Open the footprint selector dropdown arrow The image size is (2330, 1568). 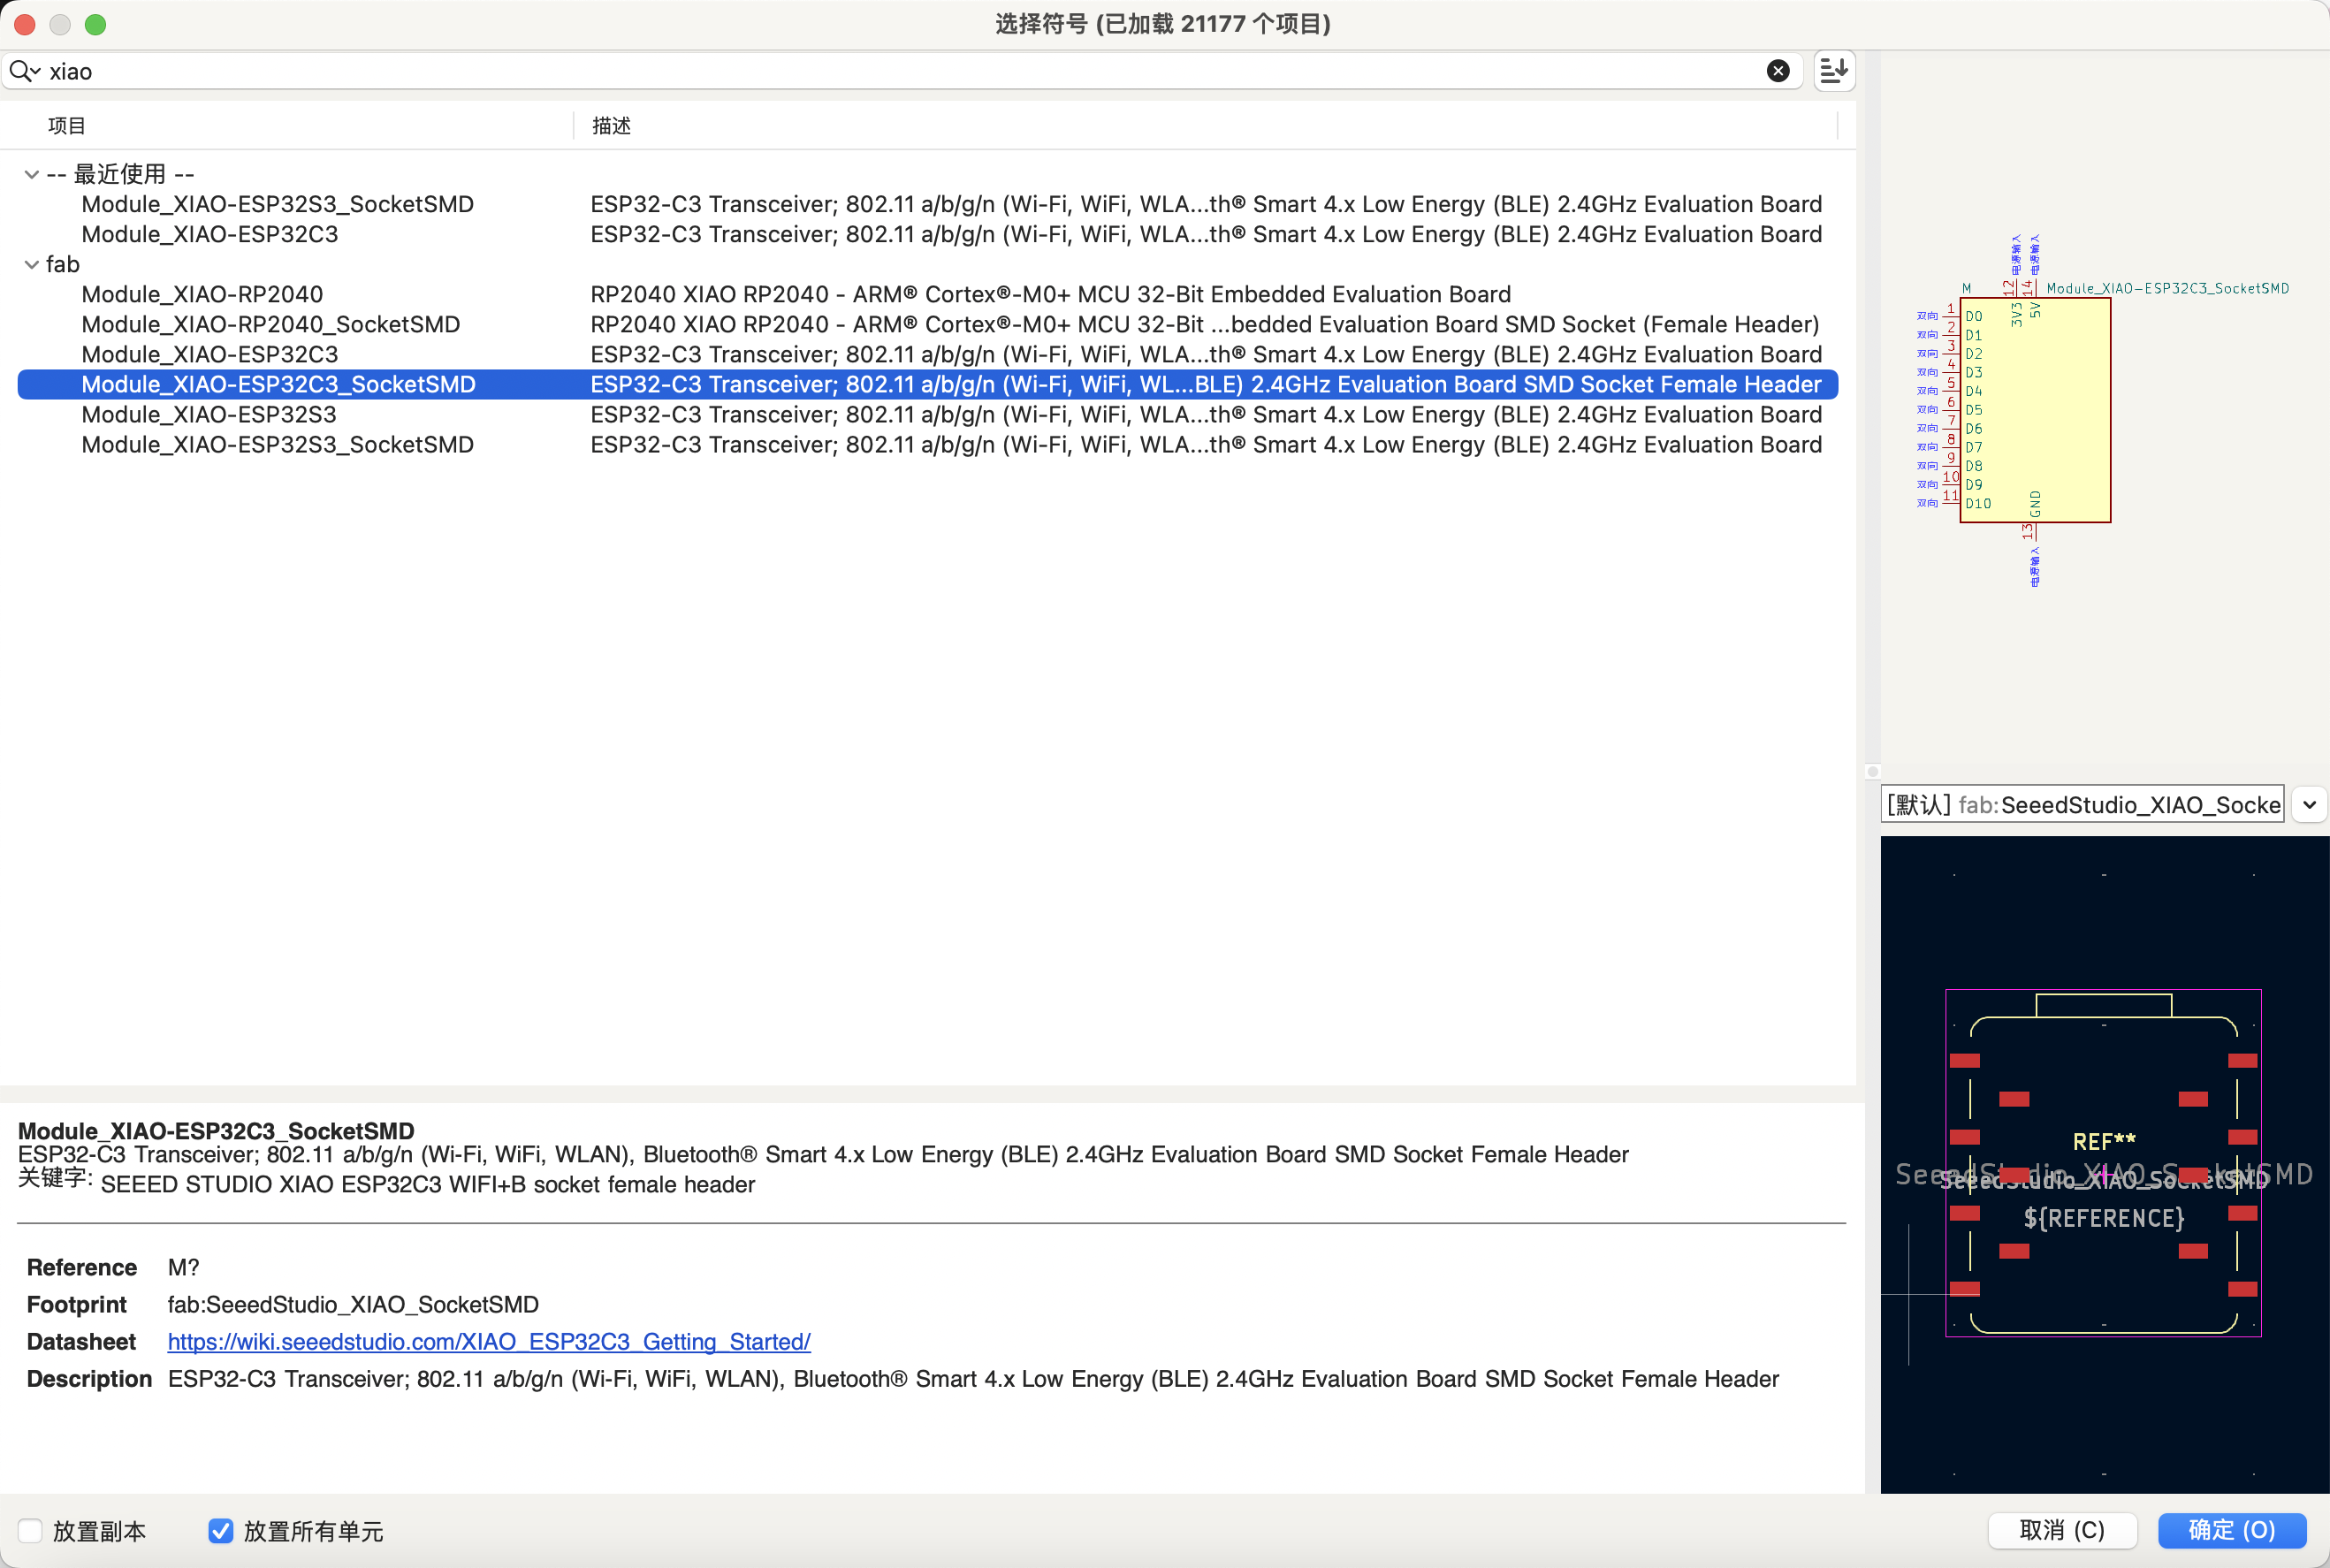(x=2309, y=804)
